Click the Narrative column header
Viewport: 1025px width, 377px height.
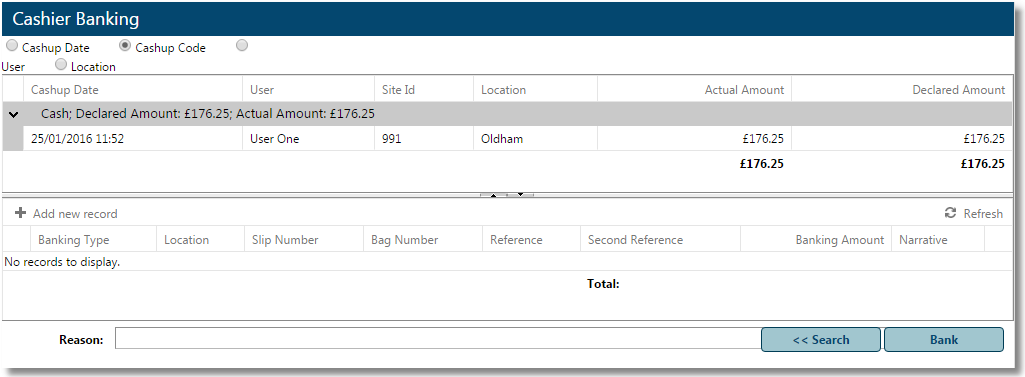point(938,240)
